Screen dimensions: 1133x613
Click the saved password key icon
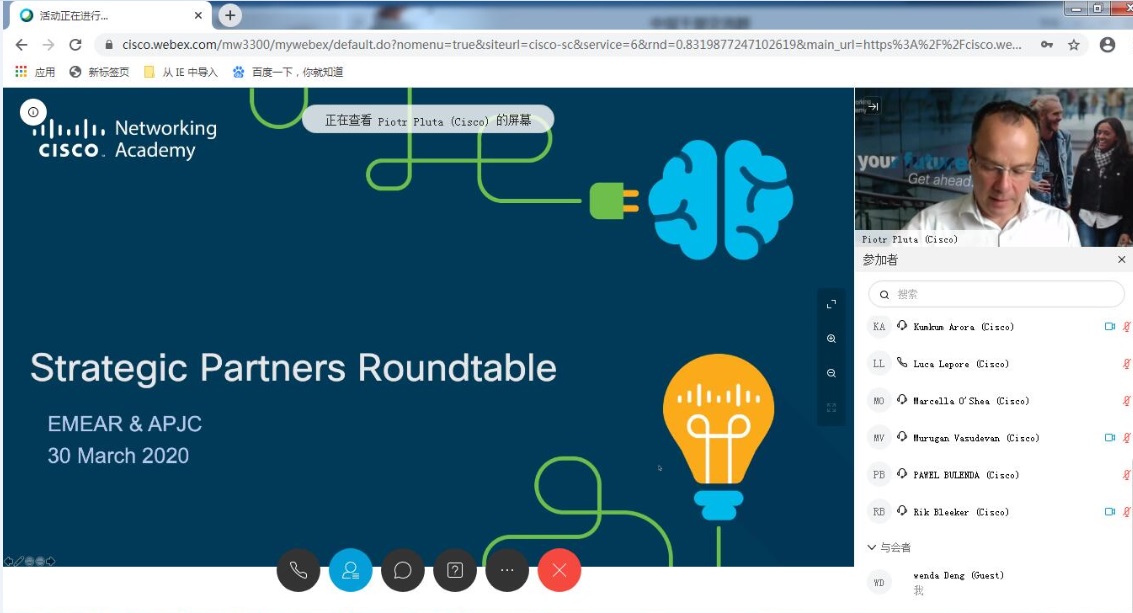pyautogui.click(x=1046, y=45)
